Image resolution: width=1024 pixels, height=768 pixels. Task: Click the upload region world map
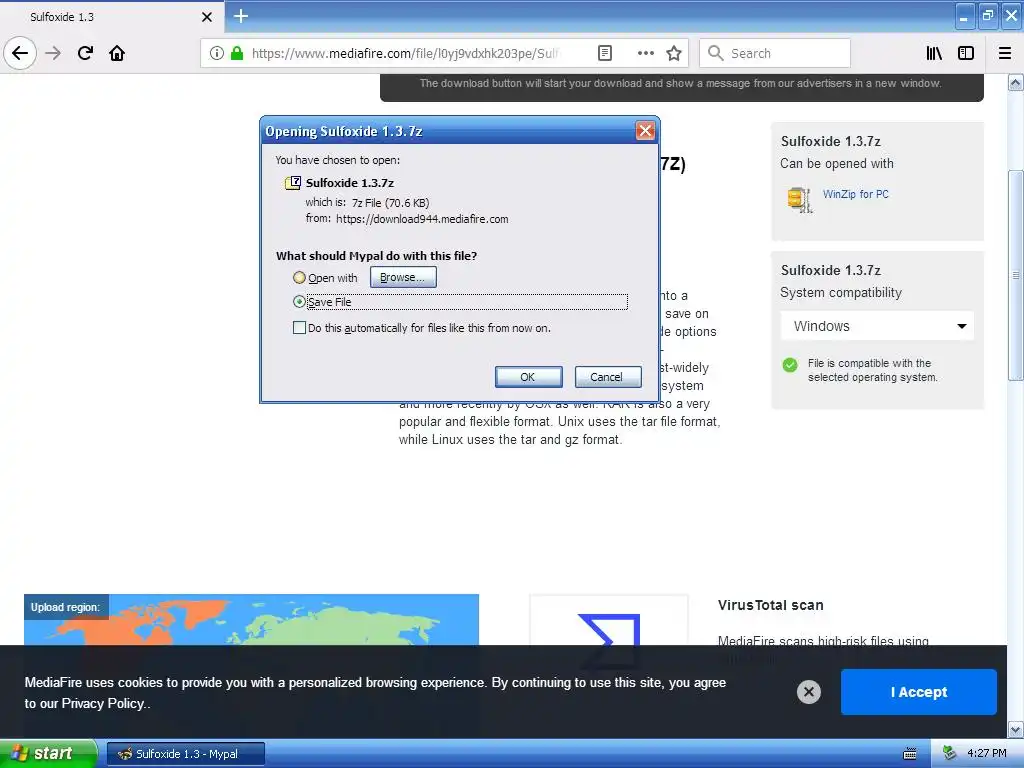(251, 620)
